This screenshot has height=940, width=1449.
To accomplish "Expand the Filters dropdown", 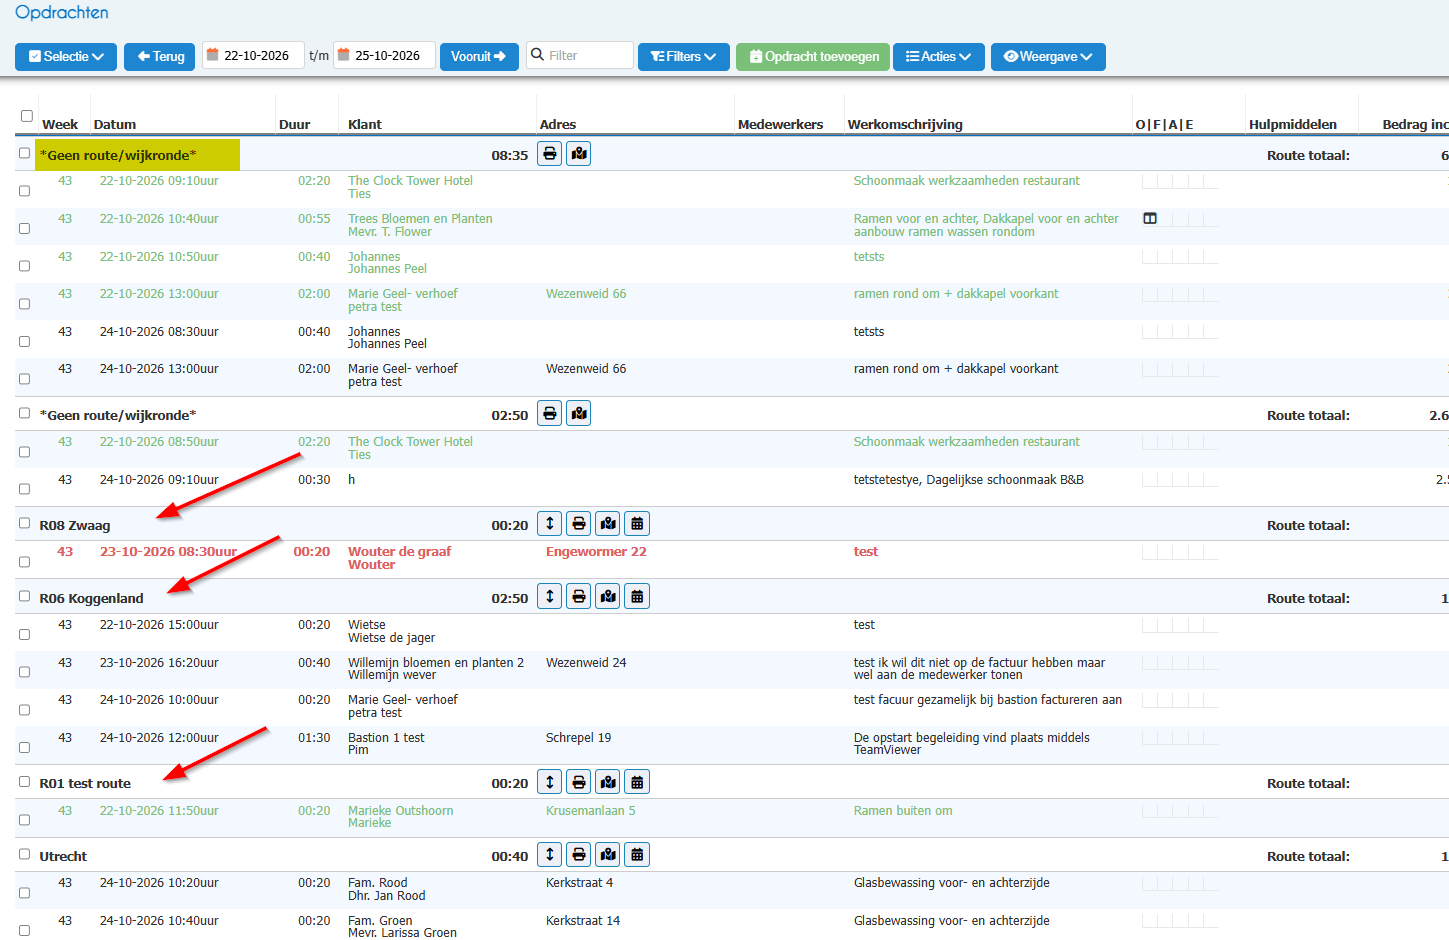I will [684, 57].
